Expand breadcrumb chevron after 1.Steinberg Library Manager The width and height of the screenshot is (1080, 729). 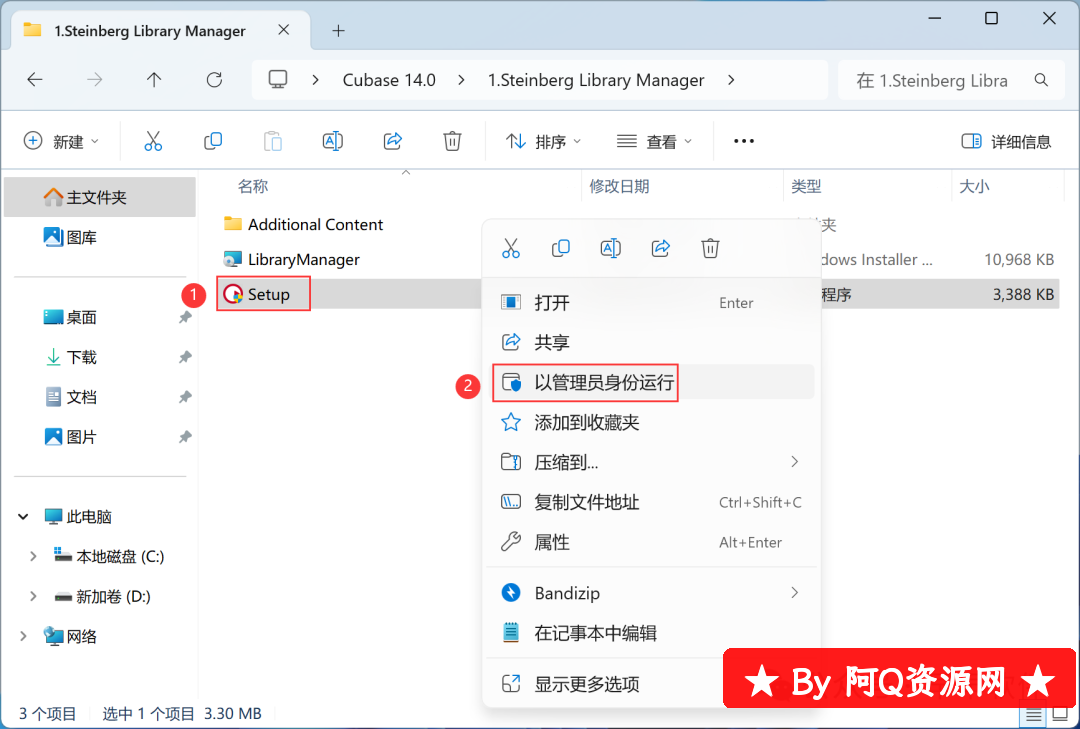[x=731, y=80]
